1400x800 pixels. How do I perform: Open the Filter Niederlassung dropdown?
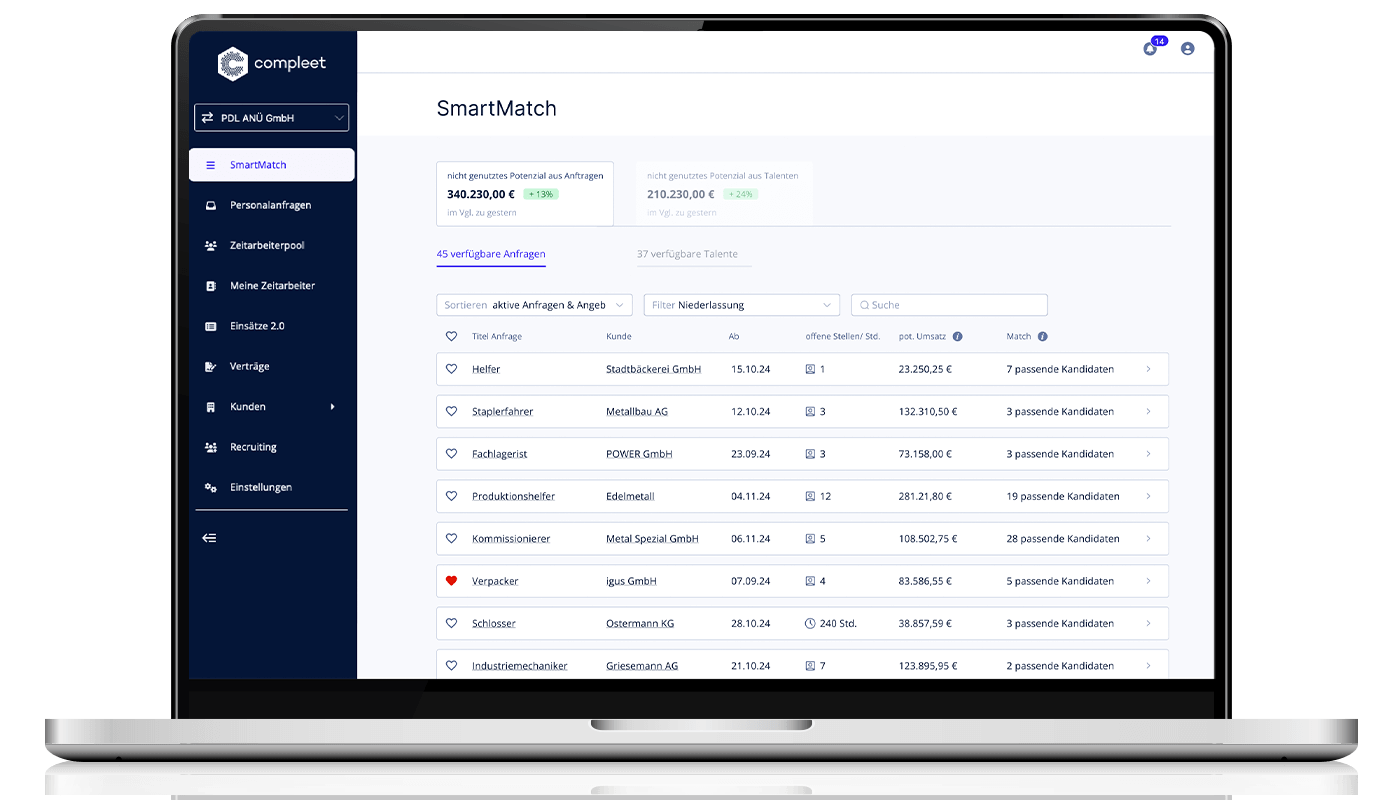741,305
